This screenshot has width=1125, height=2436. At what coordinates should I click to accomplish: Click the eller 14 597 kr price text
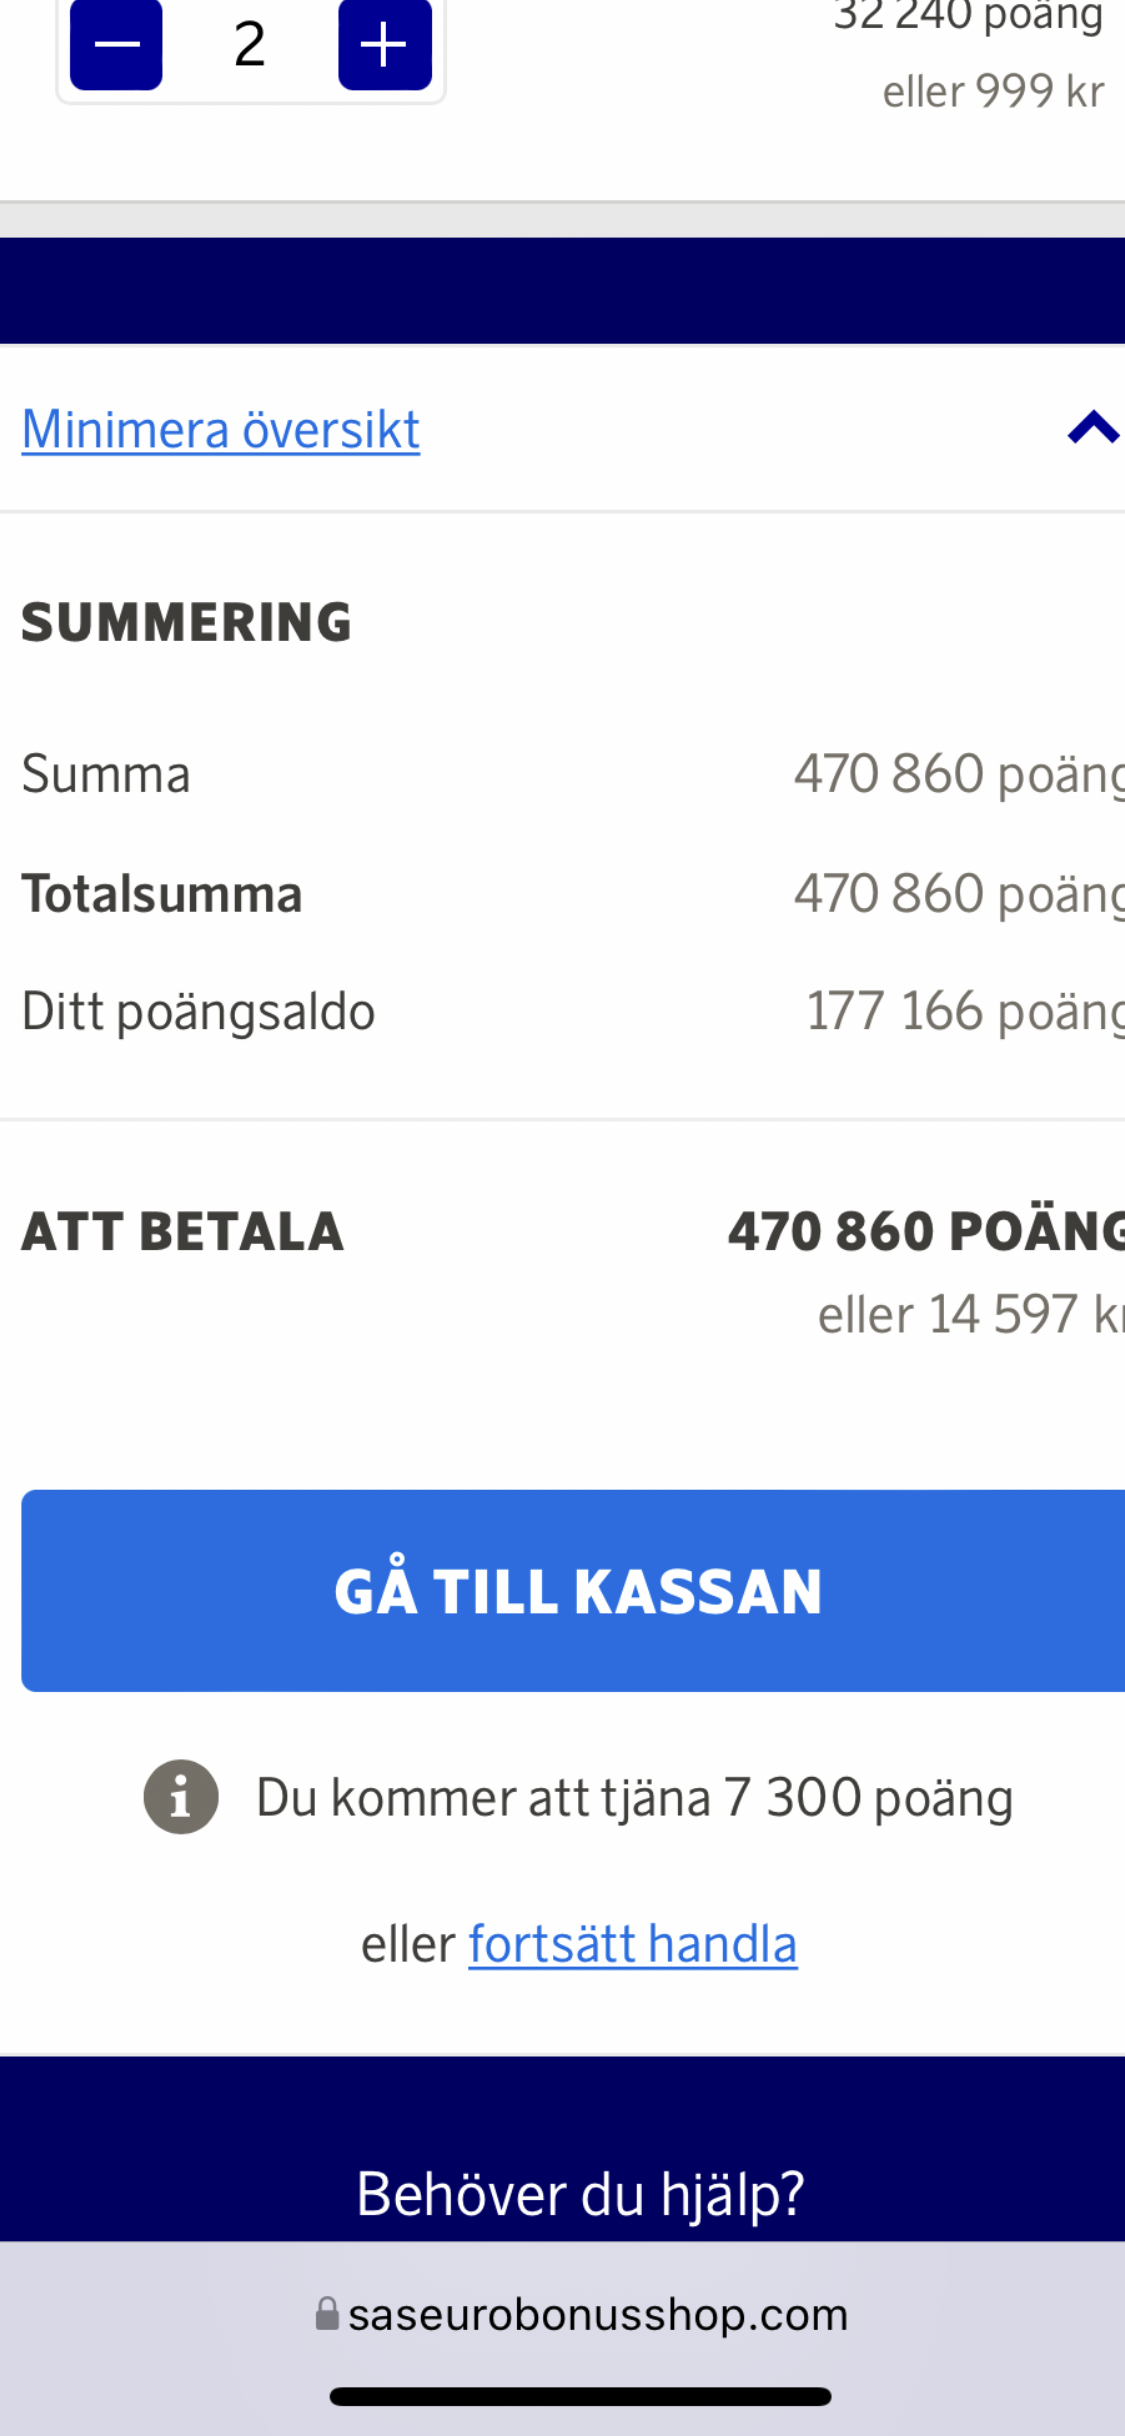click(970, 1314)
